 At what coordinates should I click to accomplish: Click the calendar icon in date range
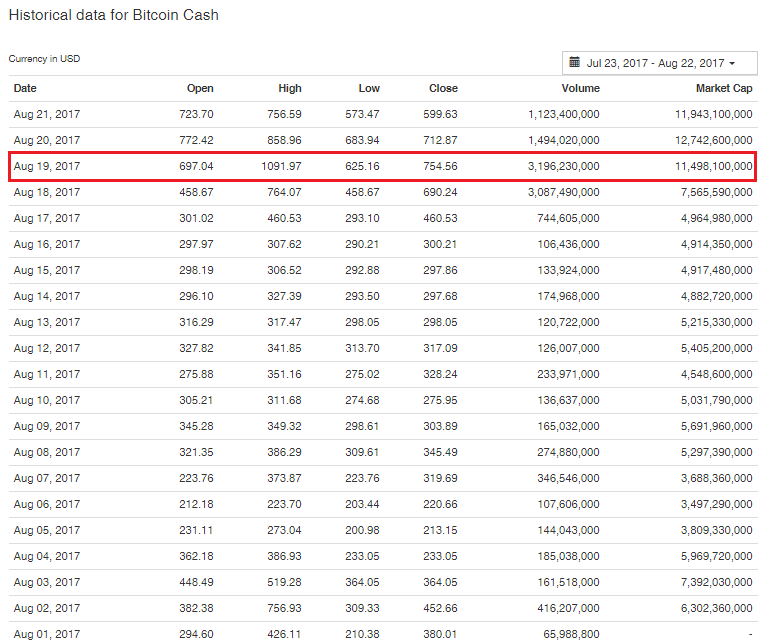tap(575, 62)
